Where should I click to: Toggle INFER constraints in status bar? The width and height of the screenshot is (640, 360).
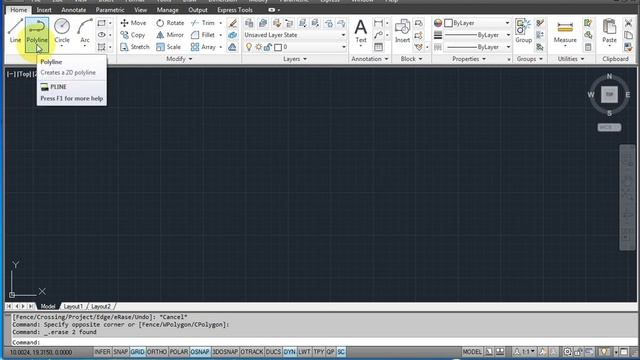102,352
